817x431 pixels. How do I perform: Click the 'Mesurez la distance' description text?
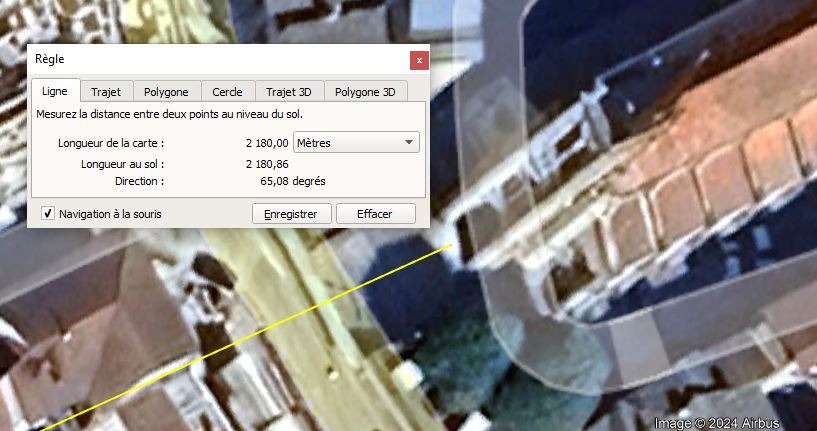169,114
